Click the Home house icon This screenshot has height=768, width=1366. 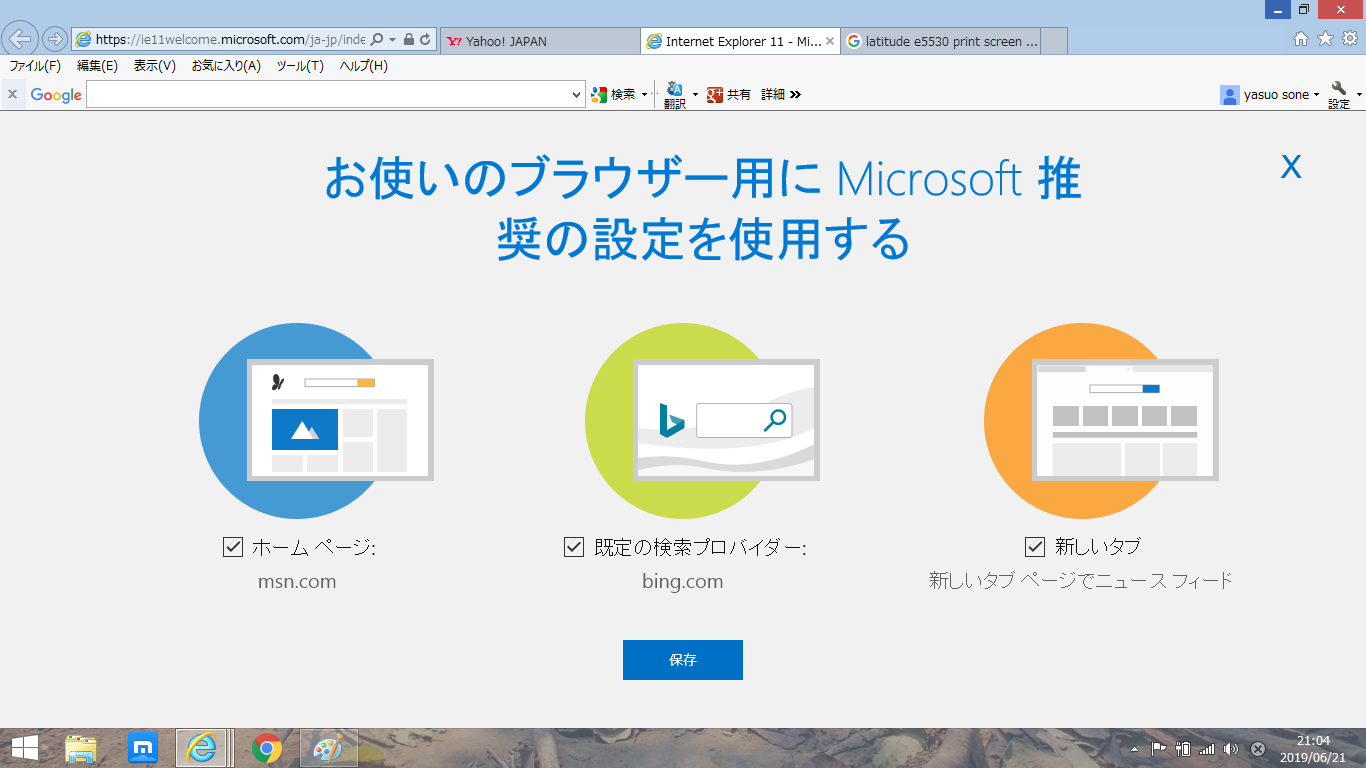[x=1301, y=39]
